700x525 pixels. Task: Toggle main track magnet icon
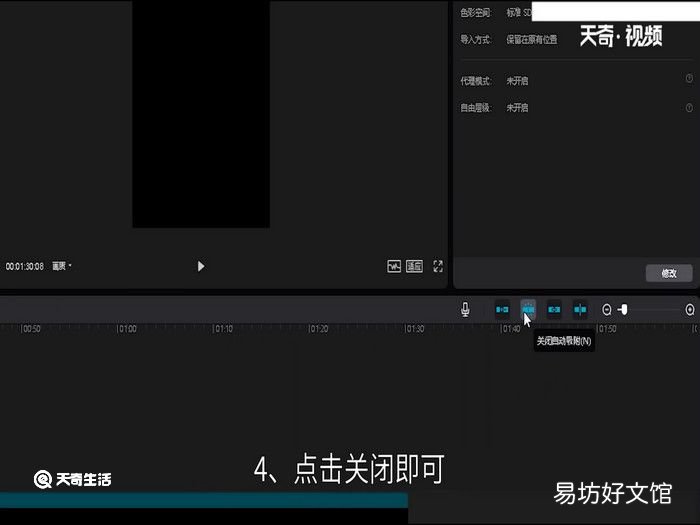502,309
